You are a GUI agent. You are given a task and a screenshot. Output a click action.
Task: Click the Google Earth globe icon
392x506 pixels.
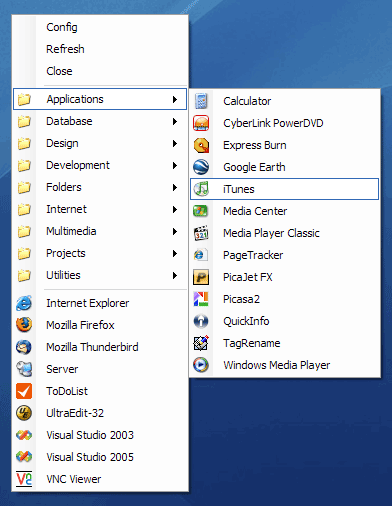point(201,167)
